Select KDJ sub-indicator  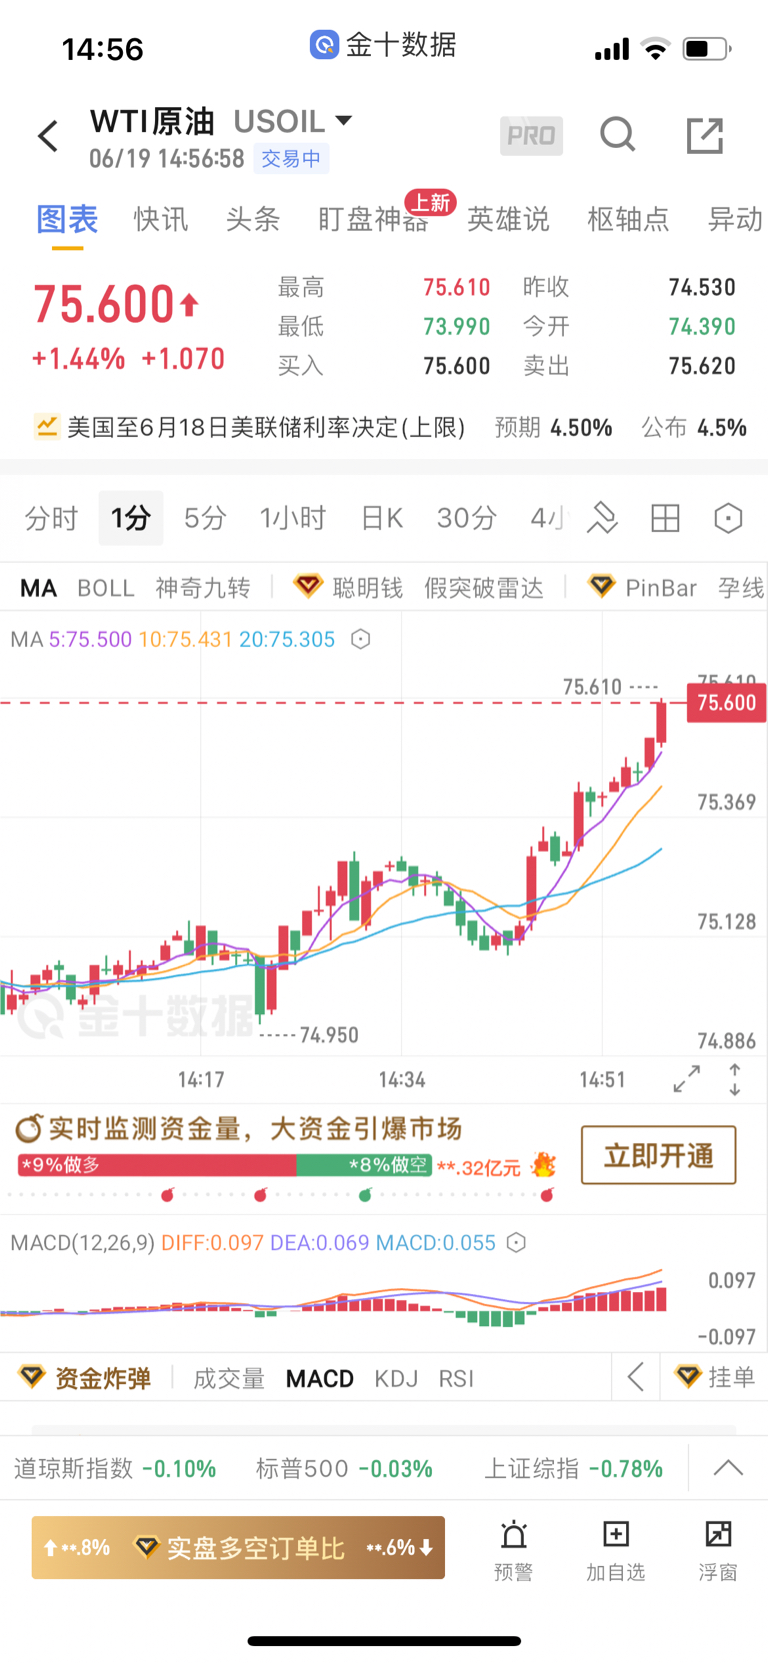396,1378
